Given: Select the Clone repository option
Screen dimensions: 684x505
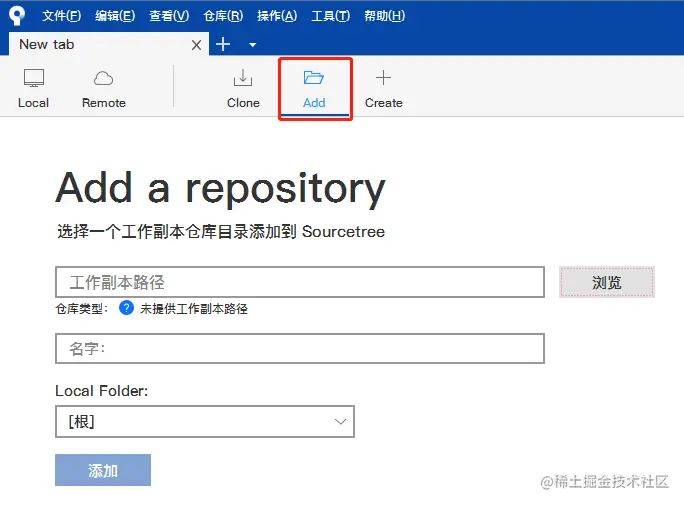Looking at the screenshot, I should tap(243, 89).
